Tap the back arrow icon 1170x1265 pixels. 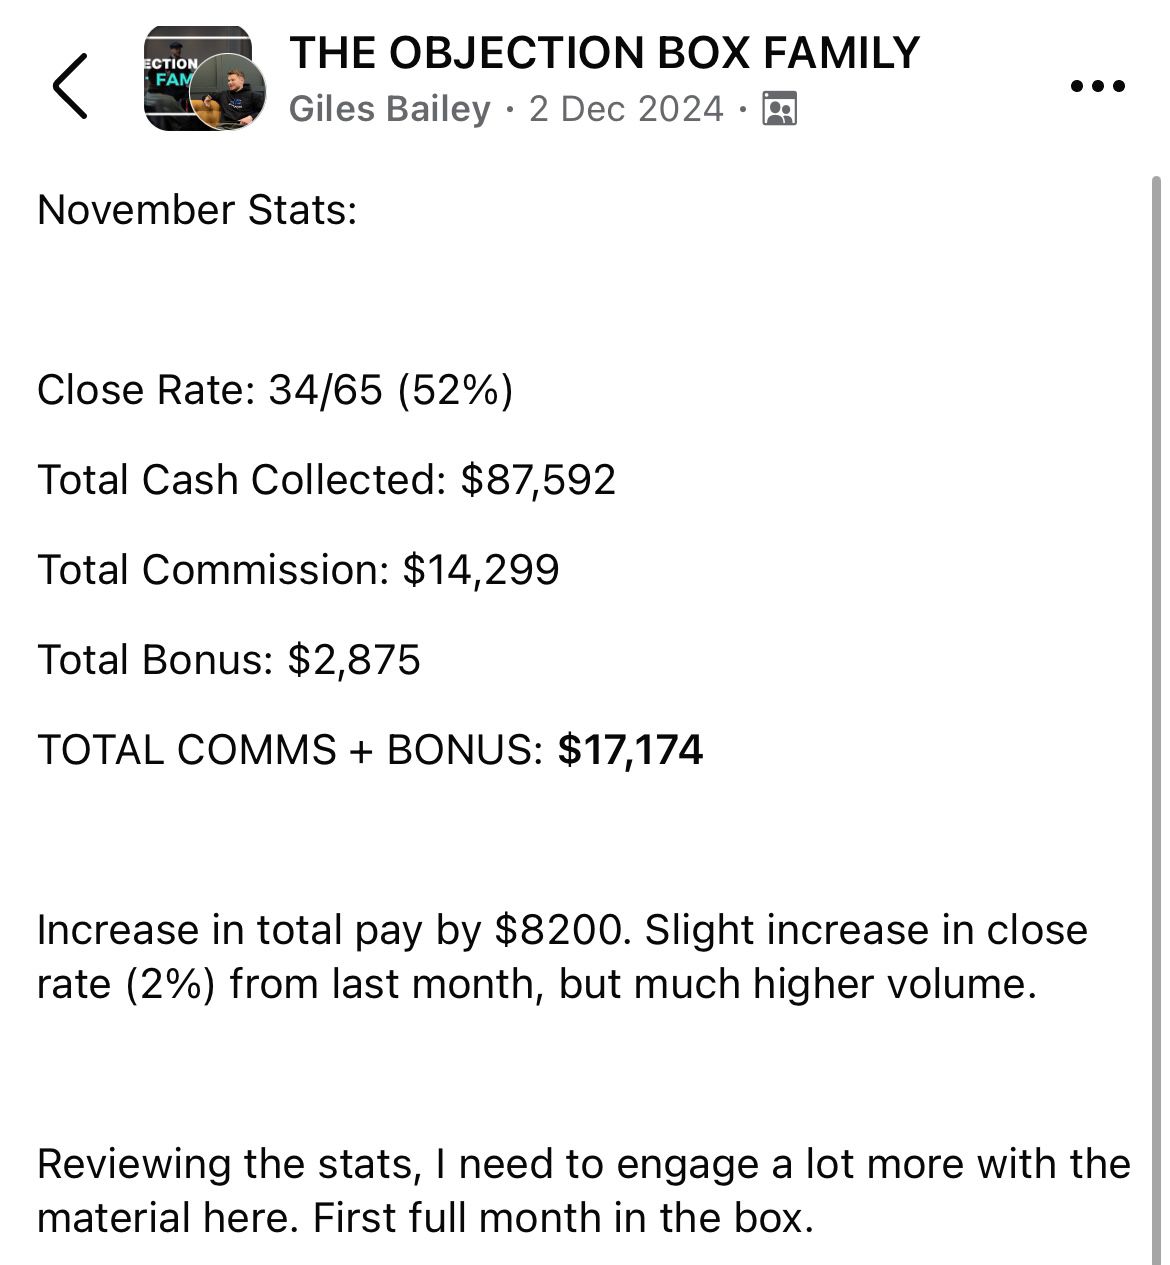tap(70, 86)
